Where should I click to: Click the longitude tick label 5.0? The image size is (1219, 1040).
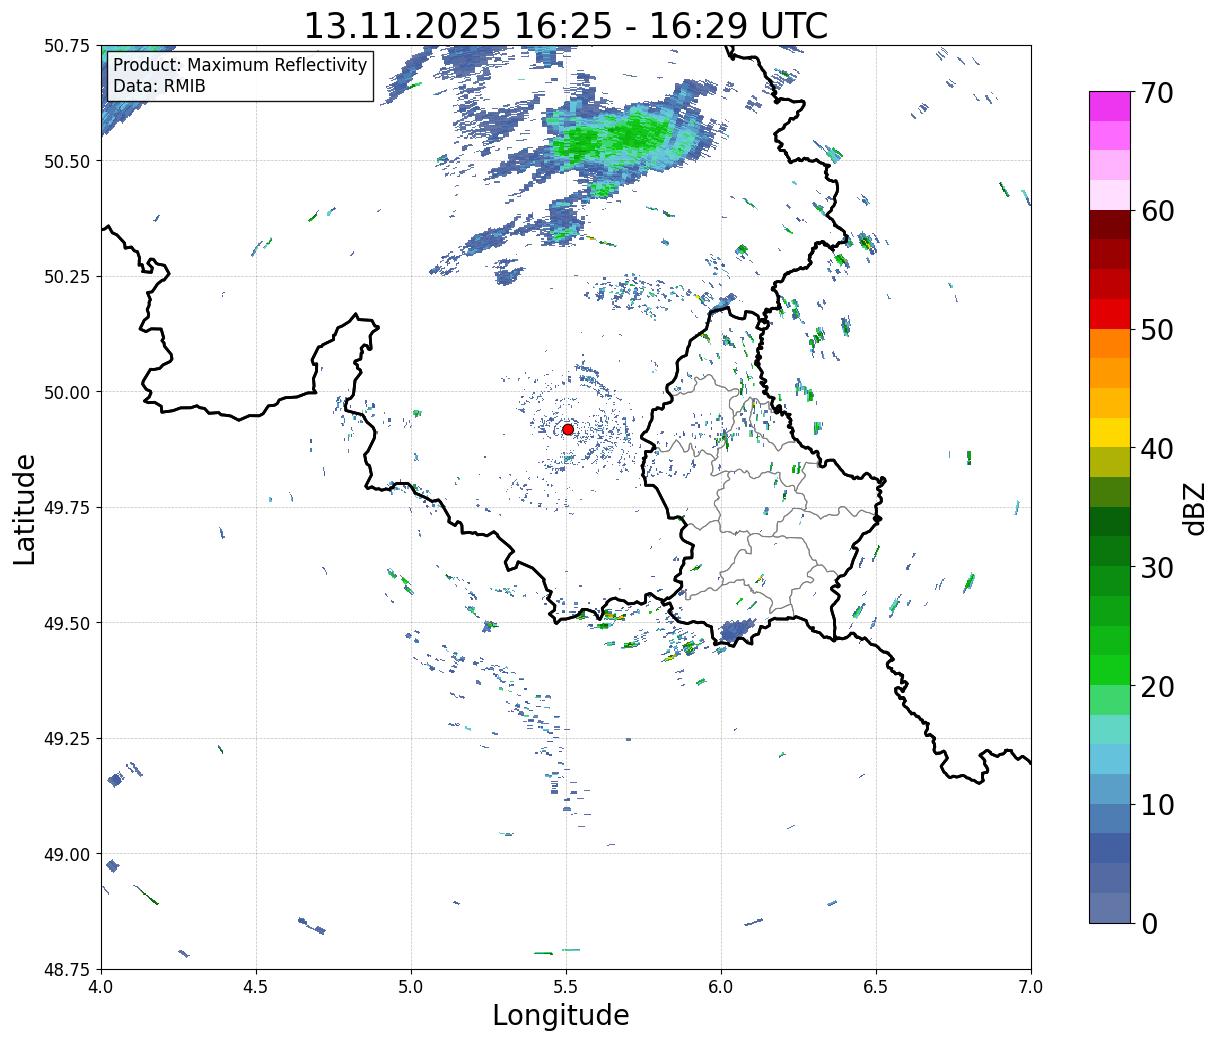pyautogui.click(x=411, y=987)
